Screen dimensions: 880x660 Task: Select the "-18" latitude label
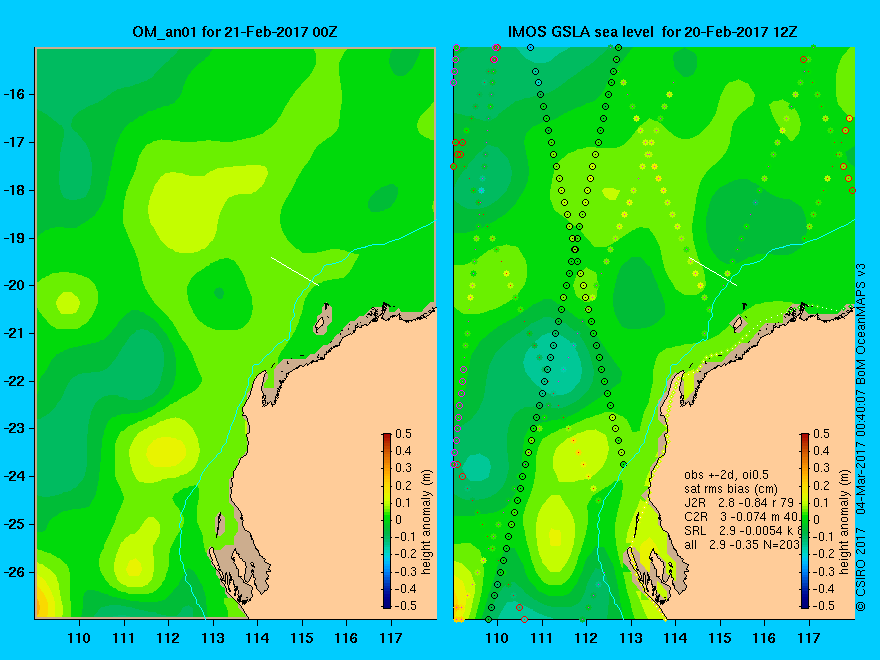point(13,190)
